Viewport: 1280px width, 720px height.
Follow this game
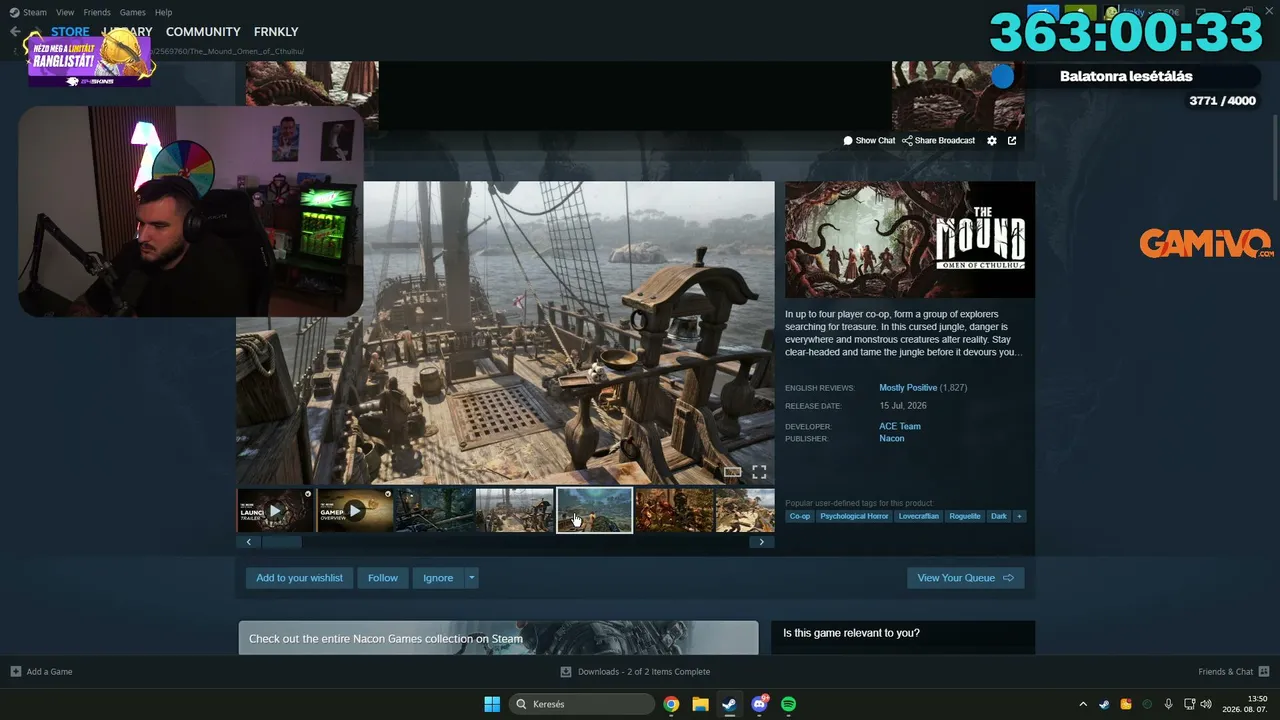[x=383, y=578]
